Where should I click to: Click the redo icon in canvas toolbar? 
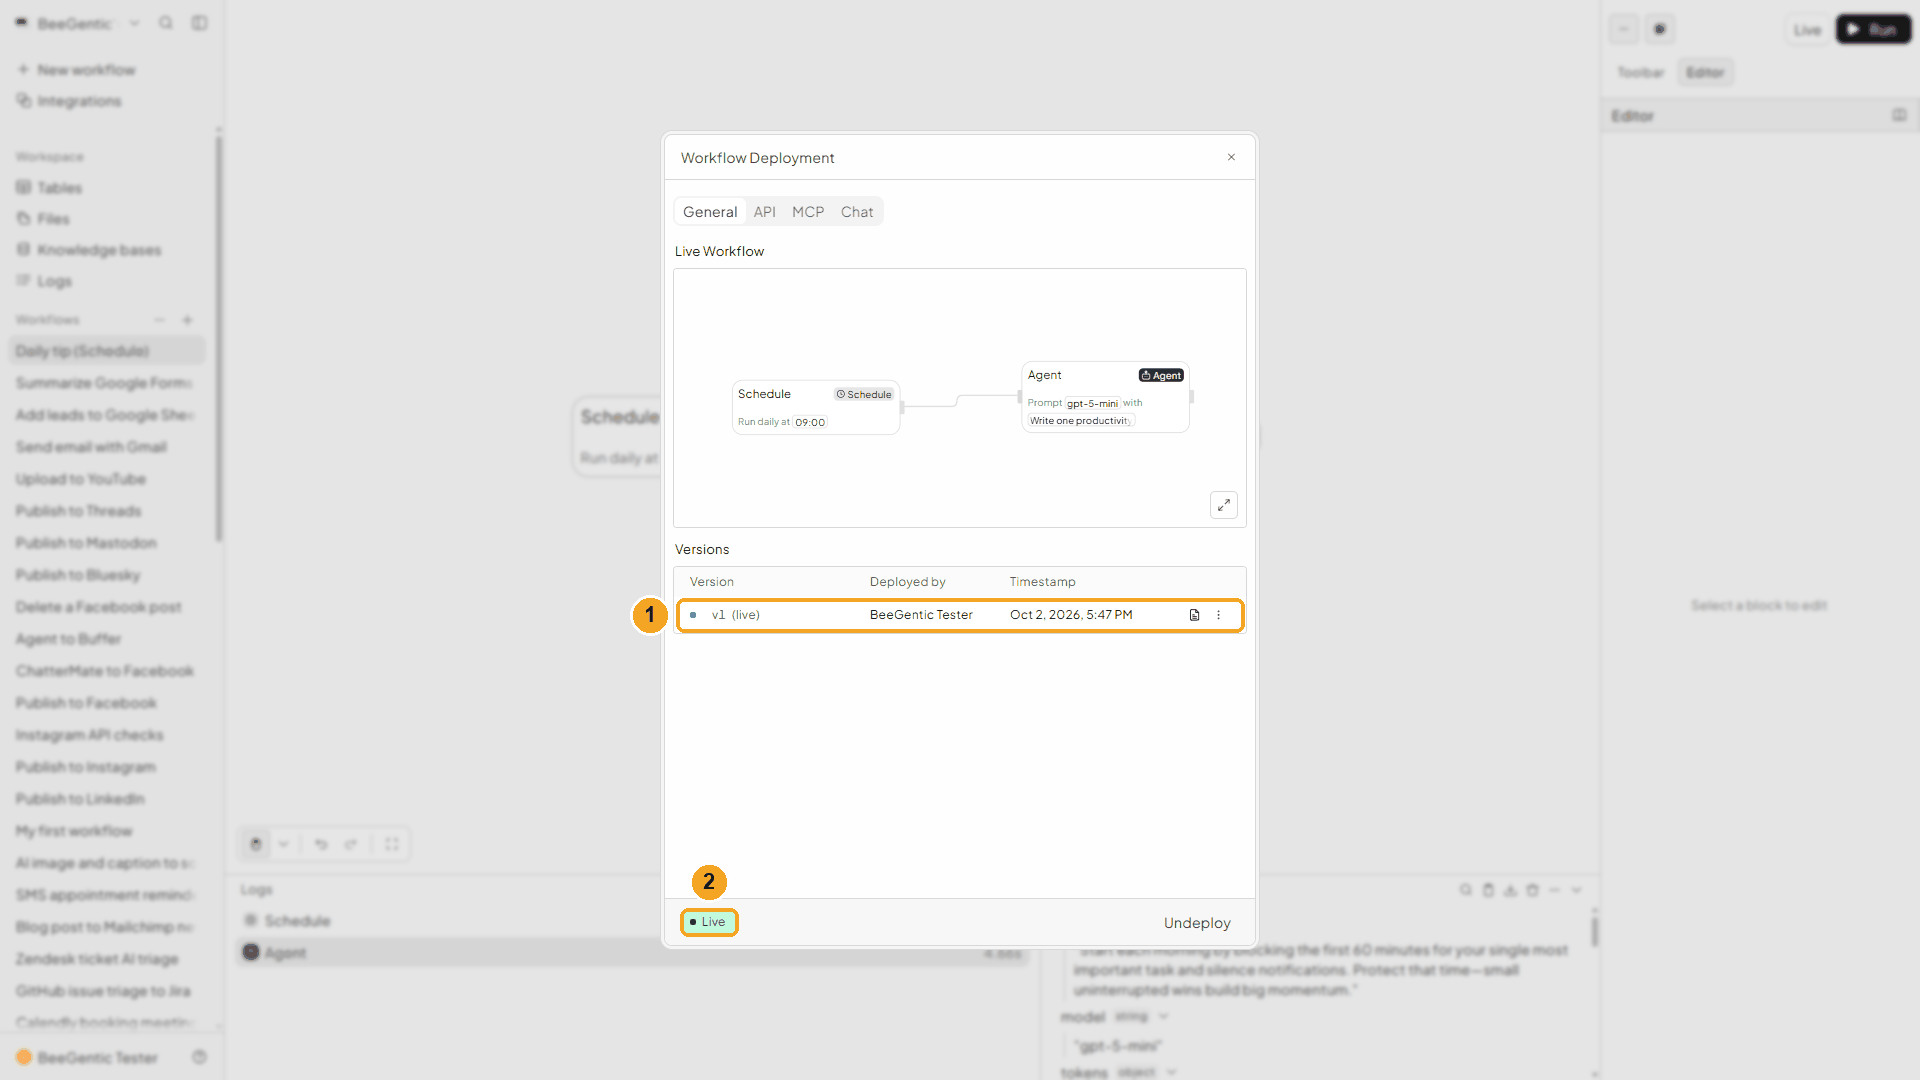tap(351, 844)
